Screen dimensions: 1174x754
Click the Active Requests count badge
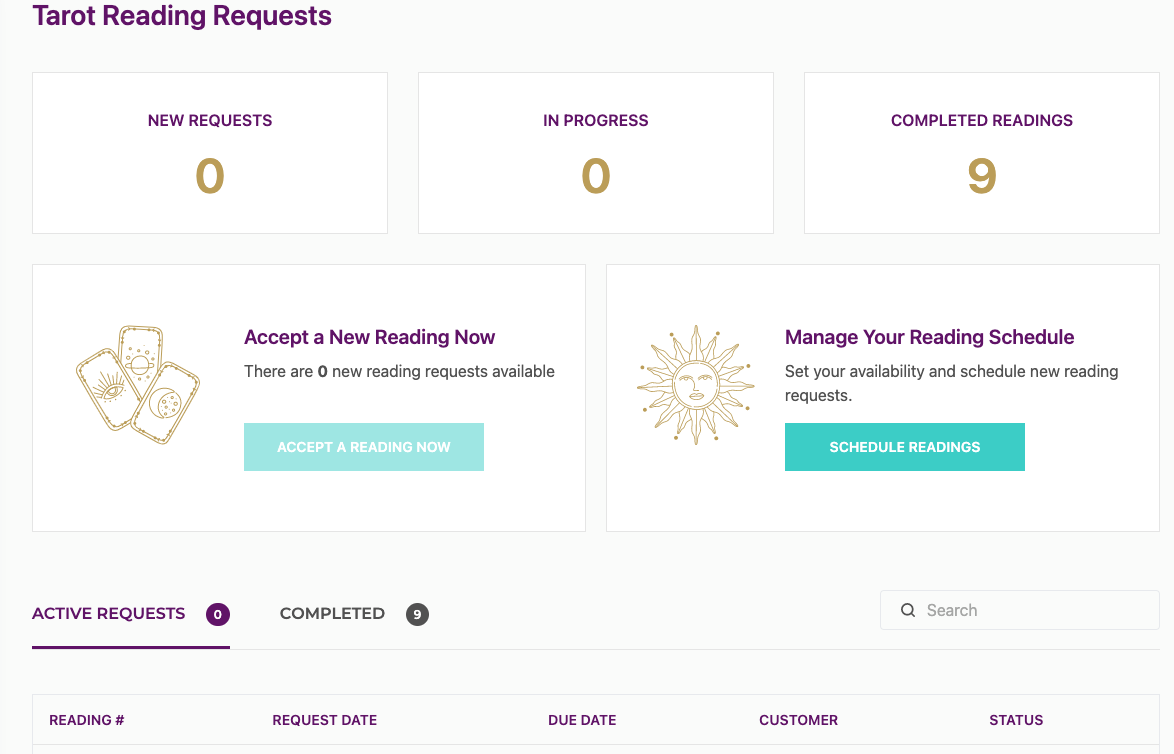click(x=218, y=615)
